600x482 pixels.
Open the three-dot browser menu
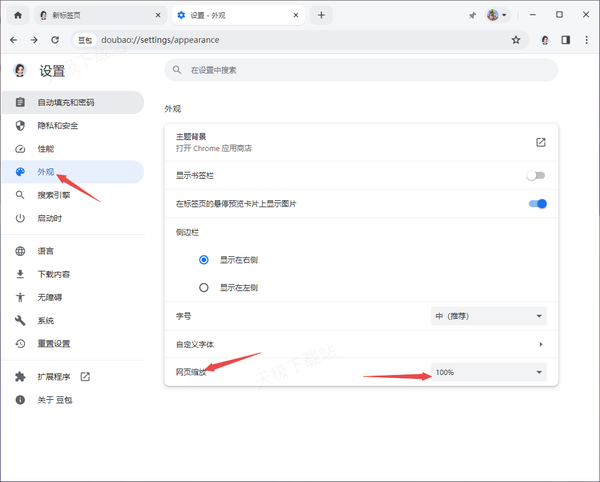pos(586,40)
